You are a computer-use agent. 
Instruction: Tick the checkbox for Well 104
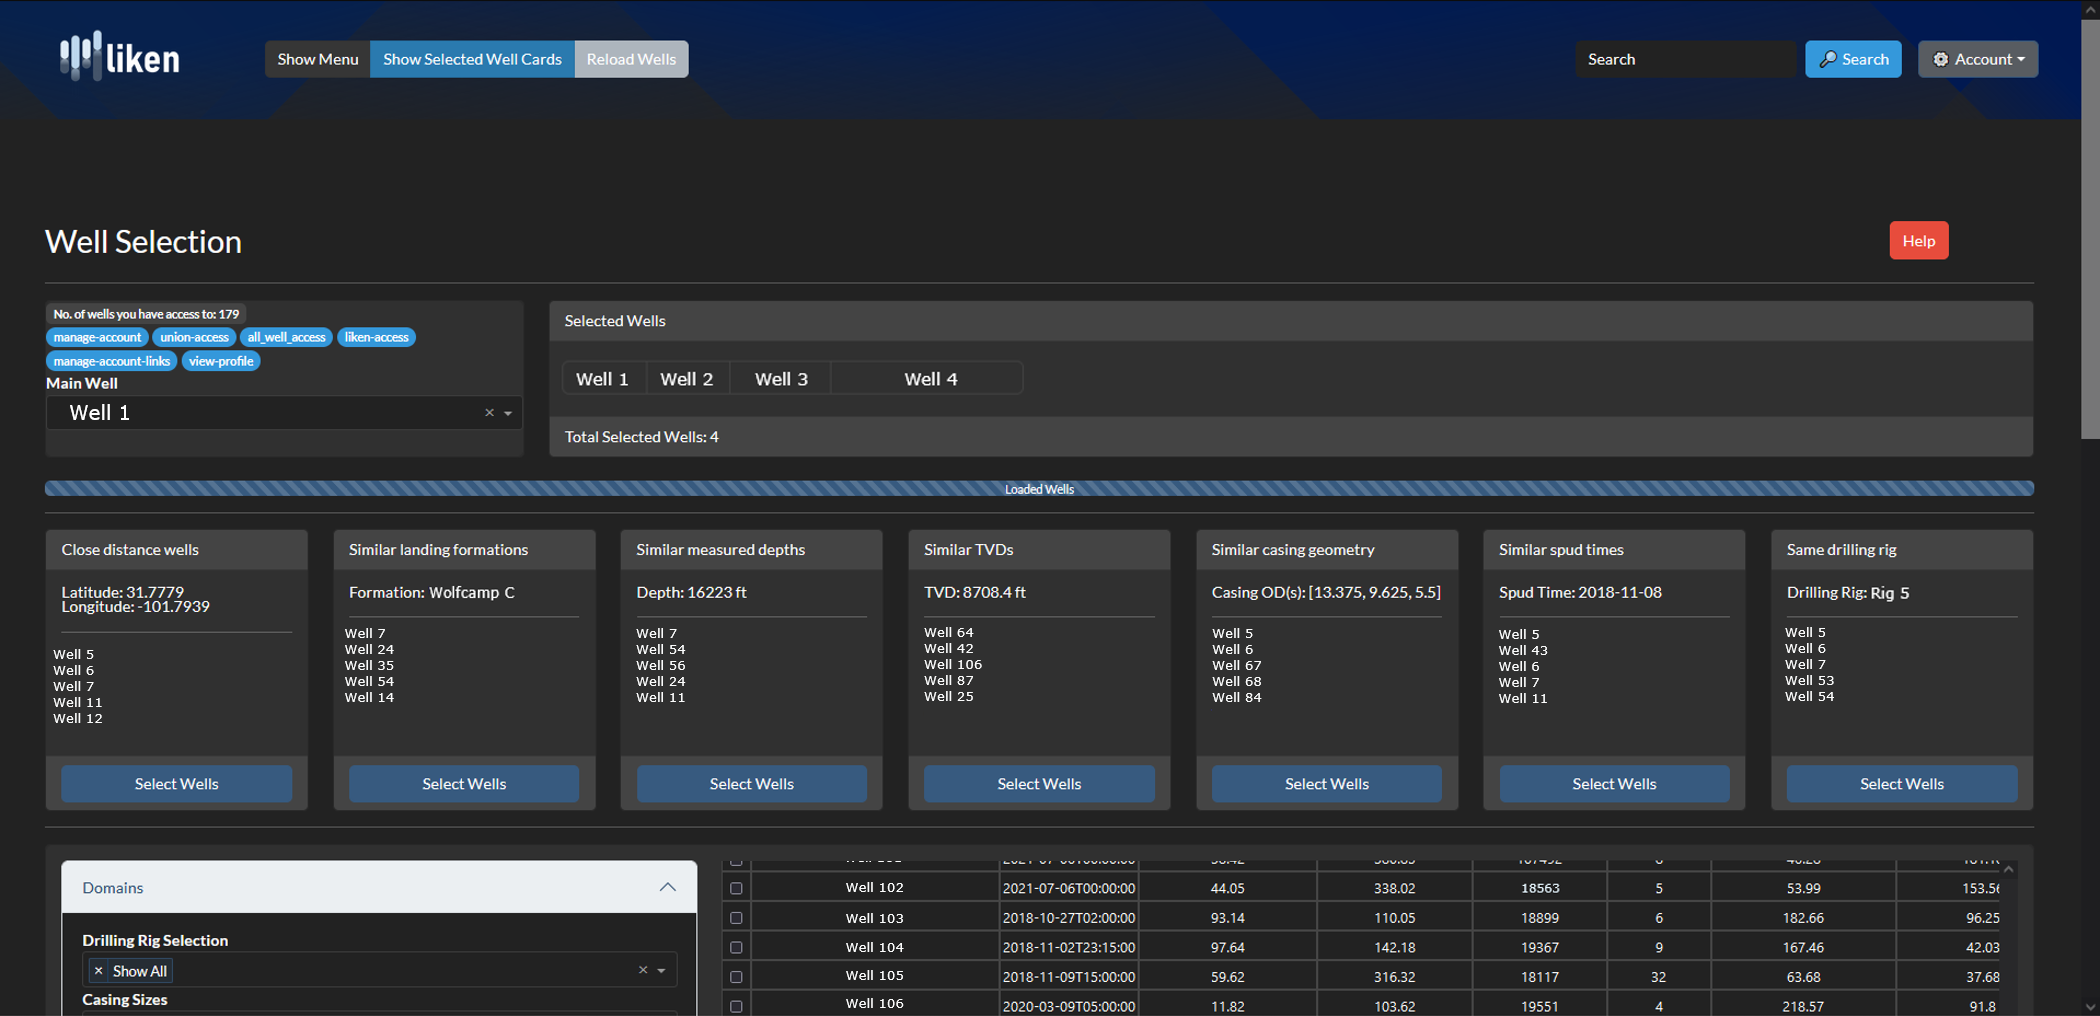pyautogui.click(x=736, y=947)
